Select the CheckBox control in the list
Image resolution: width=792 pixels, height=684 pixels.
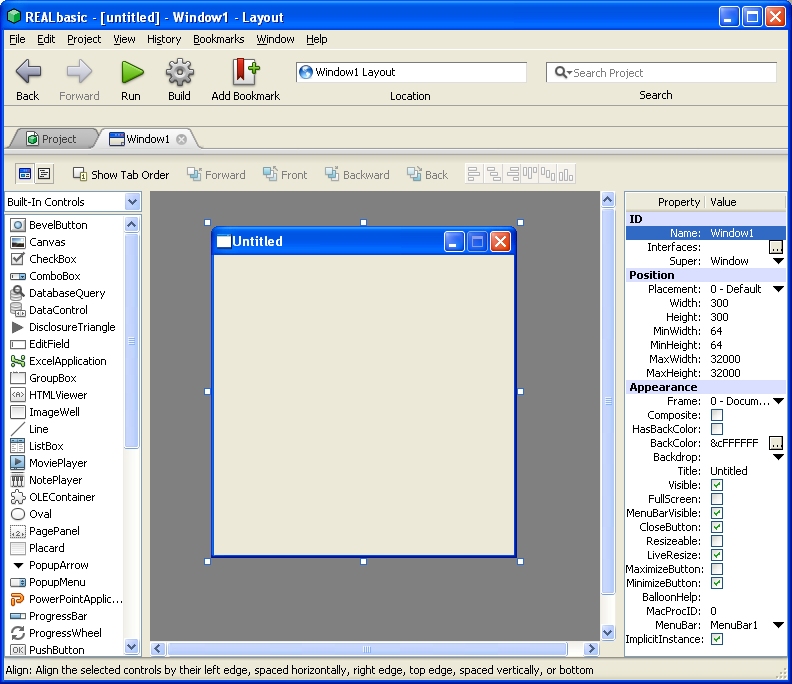43,259
